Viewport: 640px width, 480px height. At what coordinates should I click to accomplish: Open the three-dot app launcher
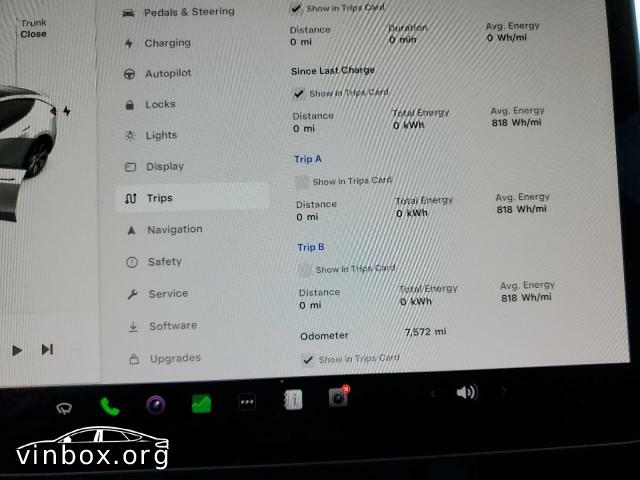tap(247, 402)
